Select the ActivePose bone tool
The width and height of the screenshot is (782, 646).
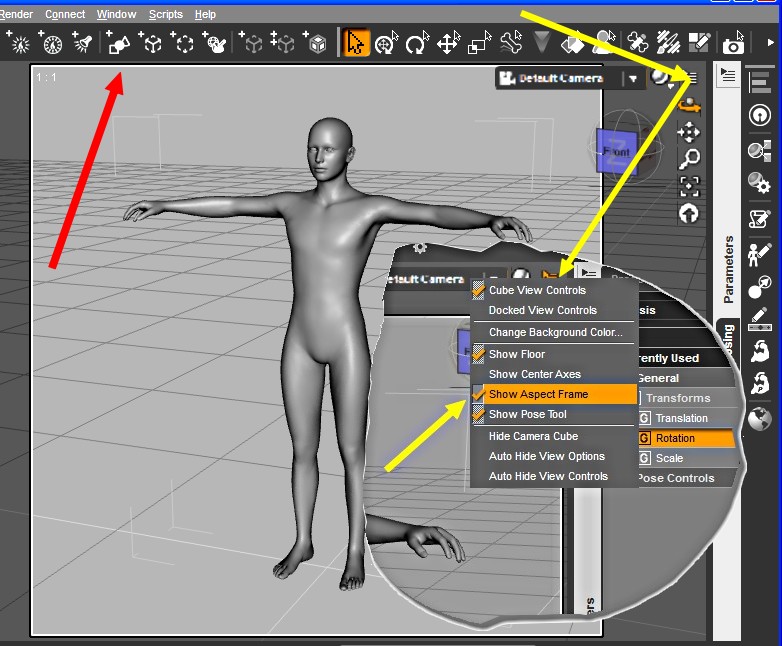click(x=511, y=43)
